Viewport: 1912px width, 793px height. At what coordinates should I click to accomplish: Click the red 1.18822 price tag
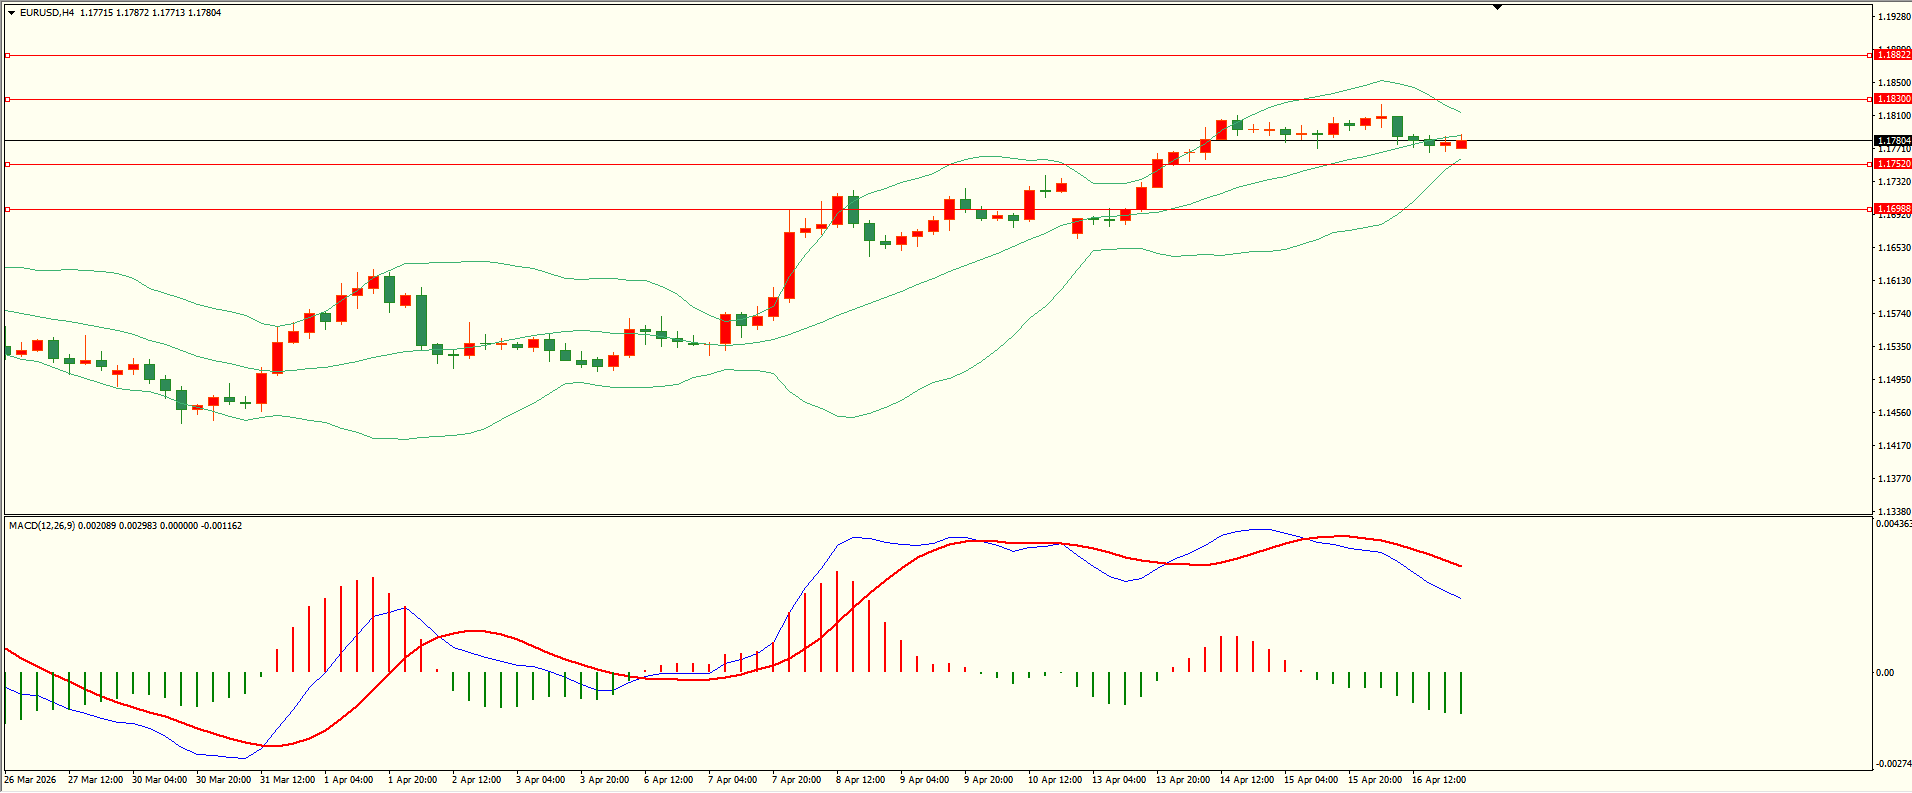pyautogui.click(x=1892, y=55)
